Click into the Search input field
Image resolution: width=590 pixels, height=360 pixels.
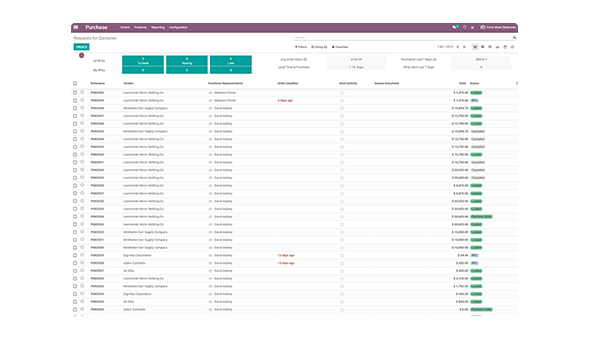(x=403, y=38)
